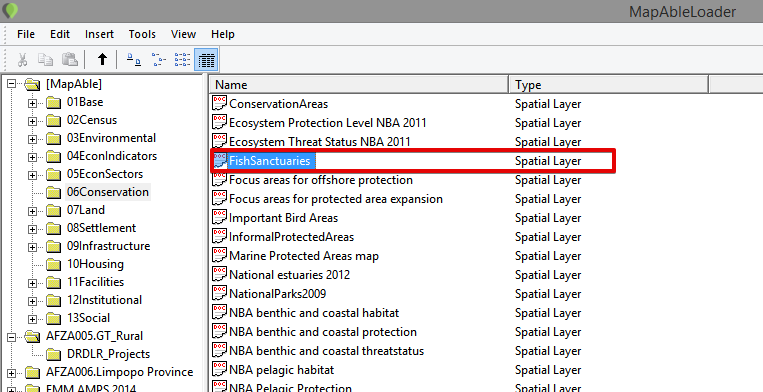Click the Marine Protected Areas map icon
The height and width of the screenshot is (392, 763).
pyautogui.click(x=219, y=255)
